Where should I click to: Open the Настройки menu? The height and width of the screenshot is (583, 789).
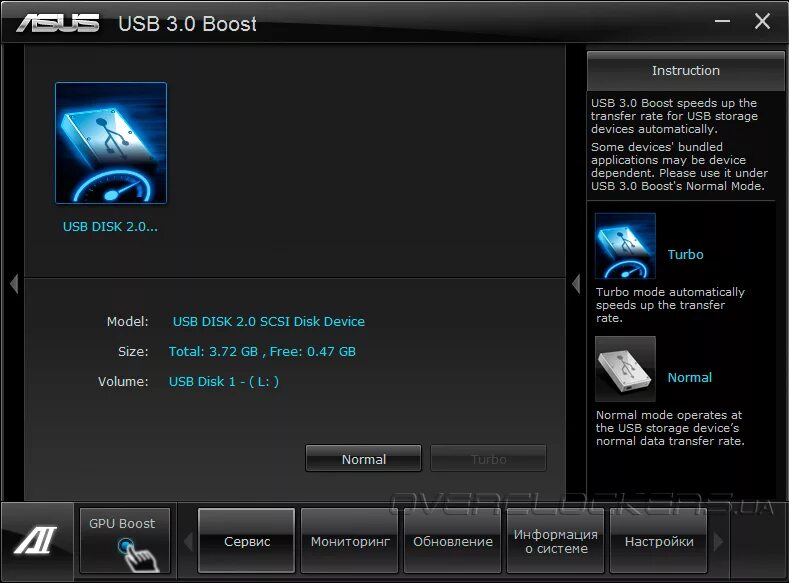point(659,541)
